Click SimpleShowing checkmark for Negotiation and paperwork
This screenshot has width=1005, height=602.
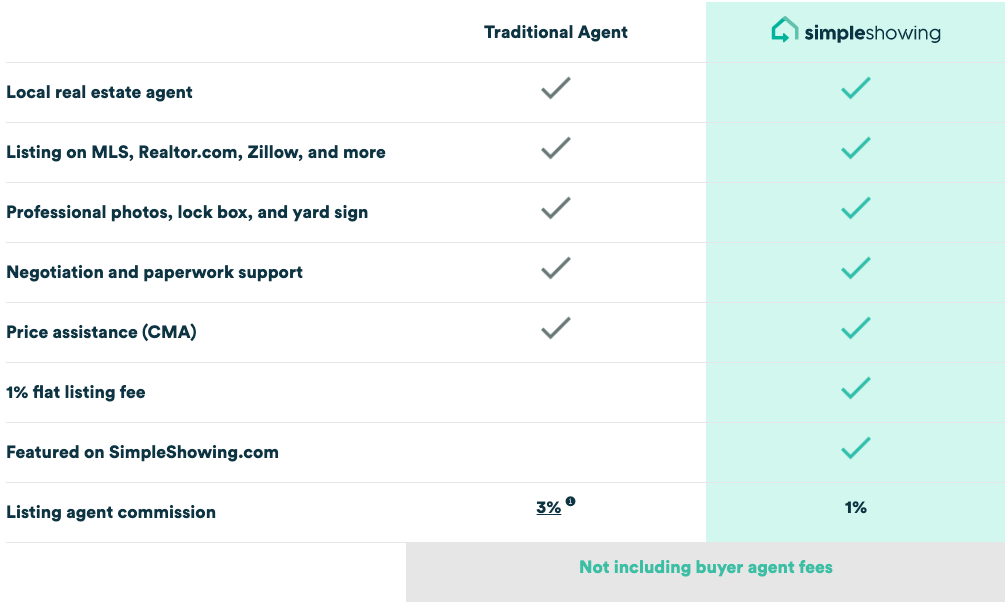click(855, 269)
